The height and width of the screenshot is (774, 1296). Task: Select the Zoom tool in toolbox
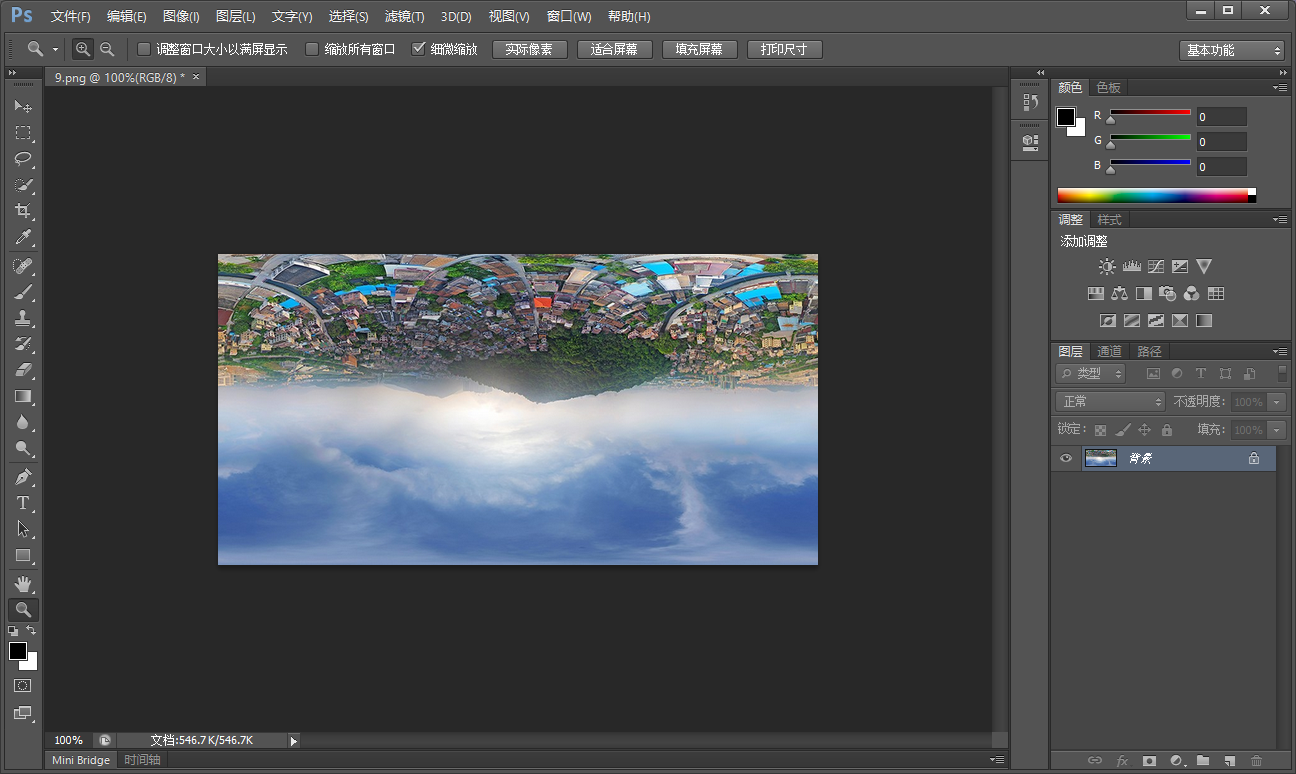pyautogui.click(x=23, y=610)
